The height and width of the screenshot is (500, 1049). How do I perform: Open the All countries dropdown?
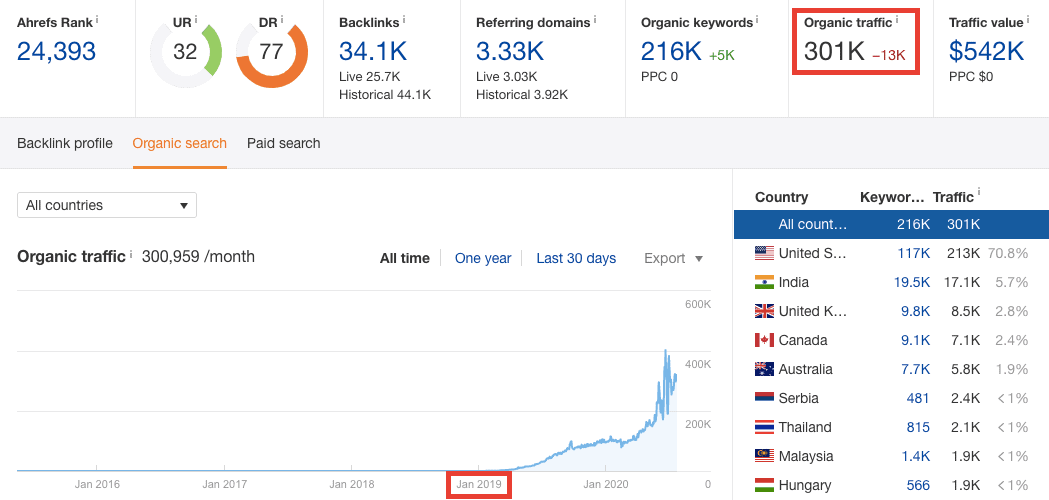click(107, 205)
